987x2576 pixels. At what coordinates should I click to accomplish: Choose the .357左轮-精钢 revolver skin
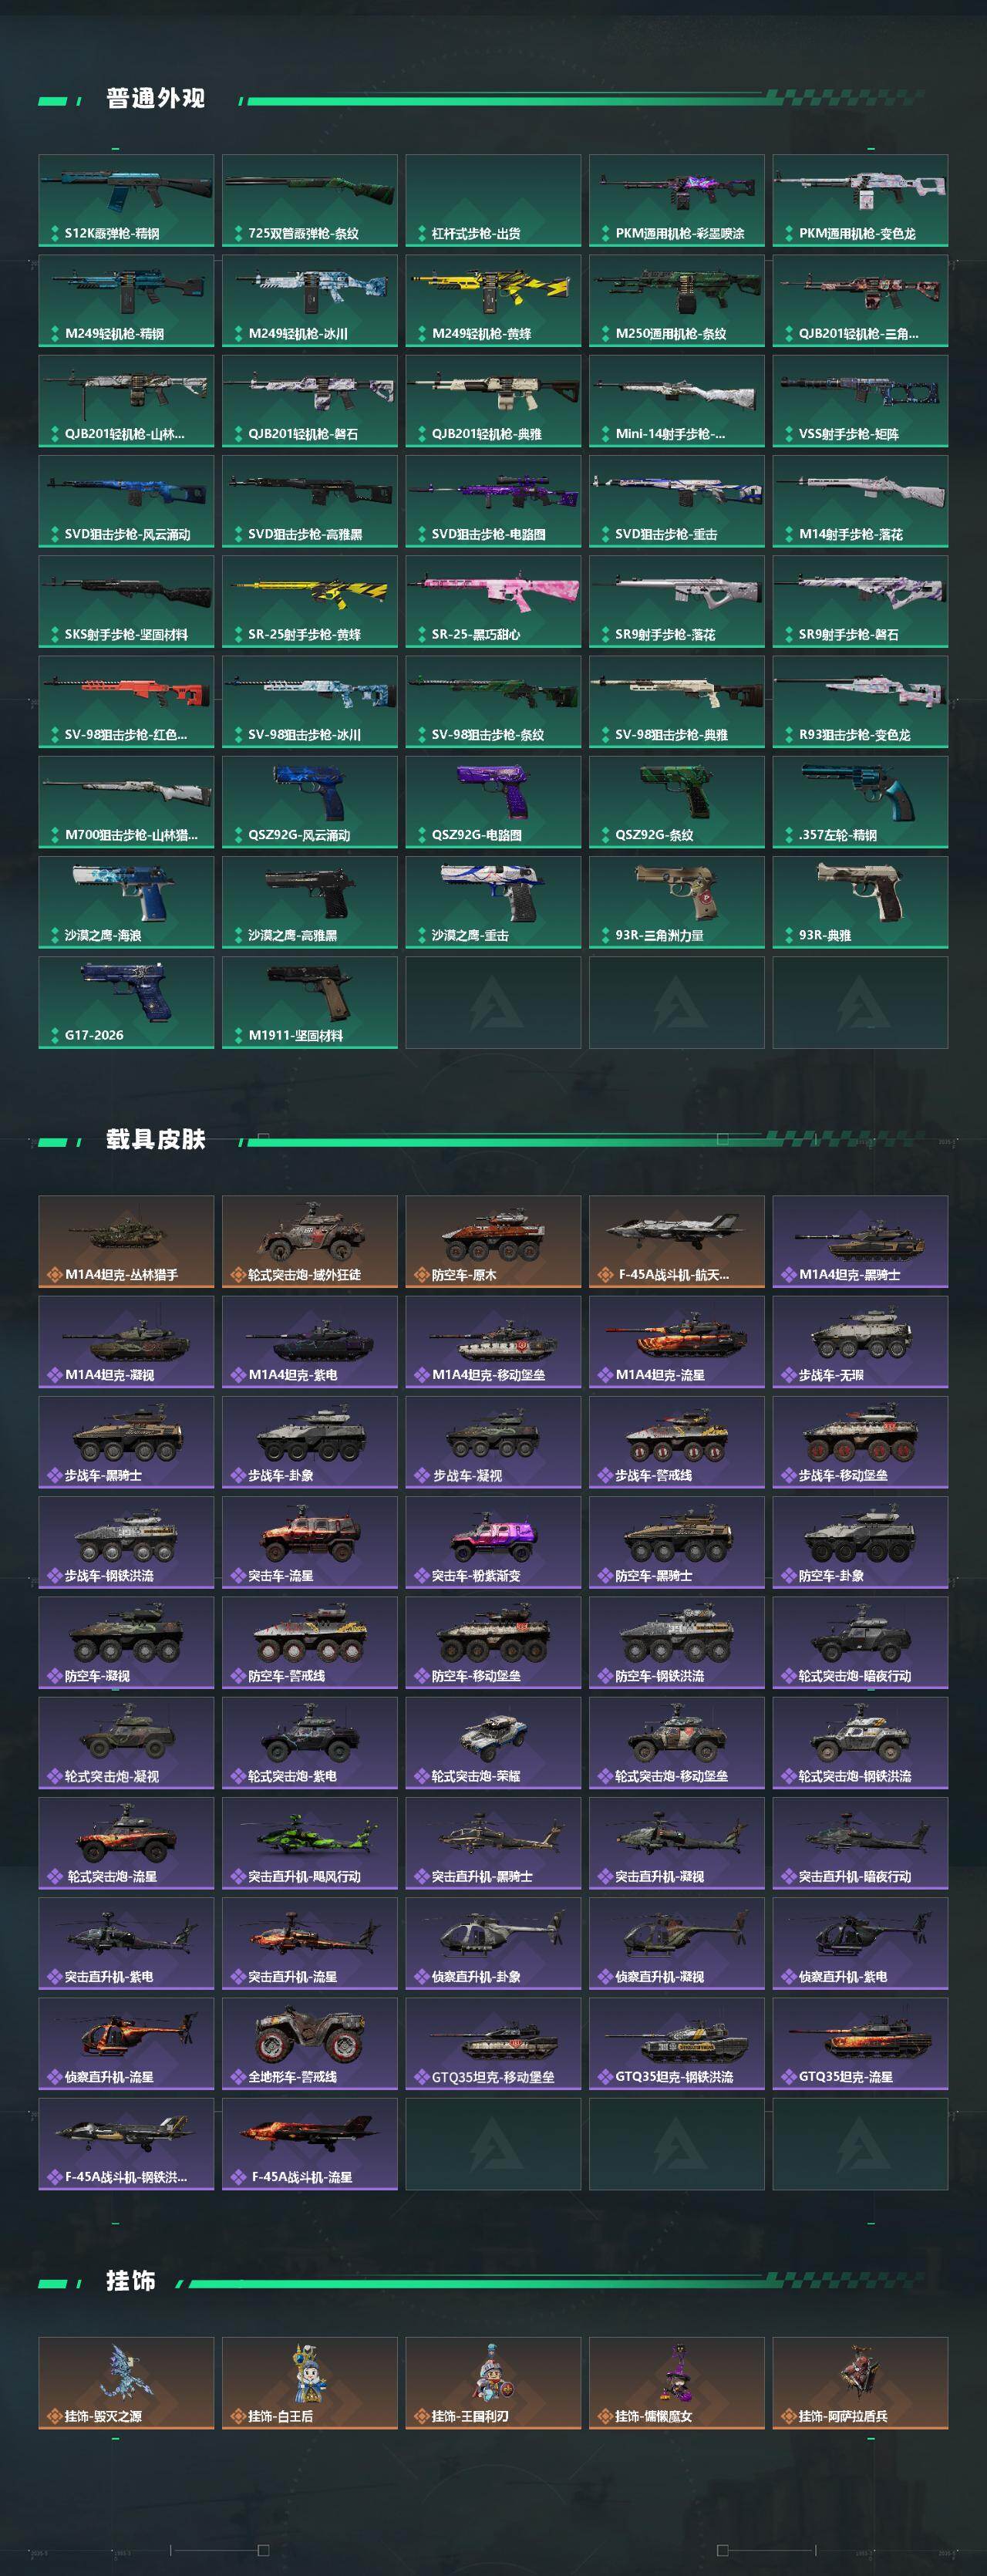coord(860,802)
